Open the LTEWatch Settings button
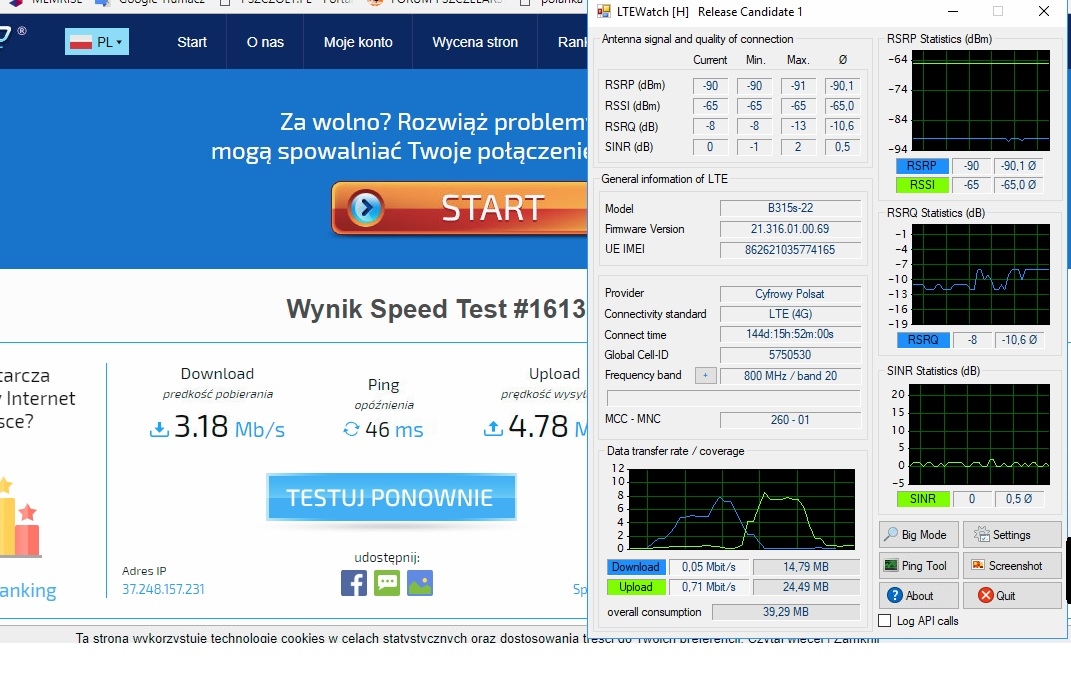This screenshot has height=687, width=1071. point(1012,535)
